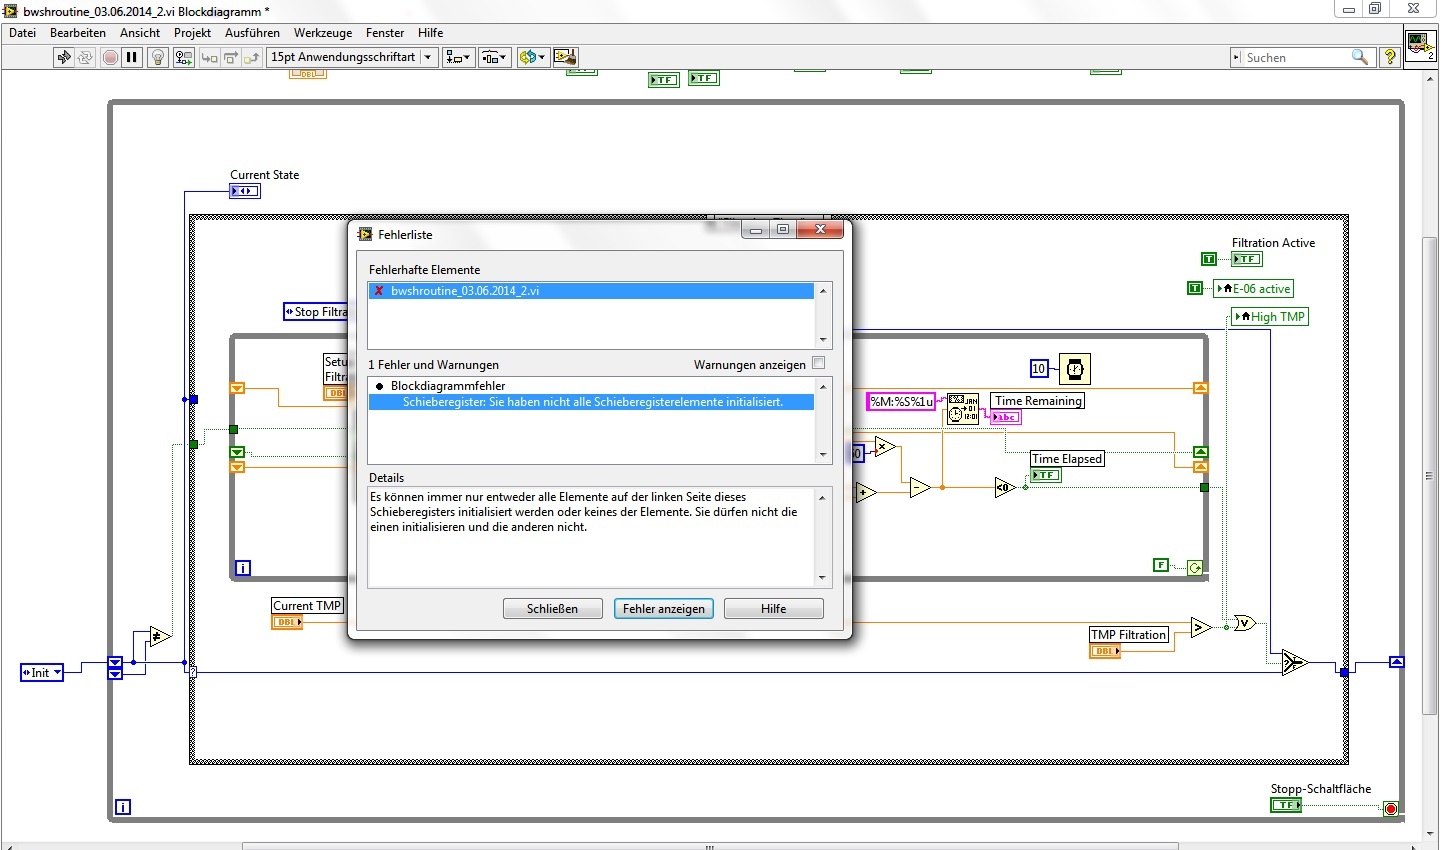This screenshot has width=1442, height=850.
Task: Click the Schließen button in Fehlerliste
Action: pyautogui.click(x=552, y=608)
